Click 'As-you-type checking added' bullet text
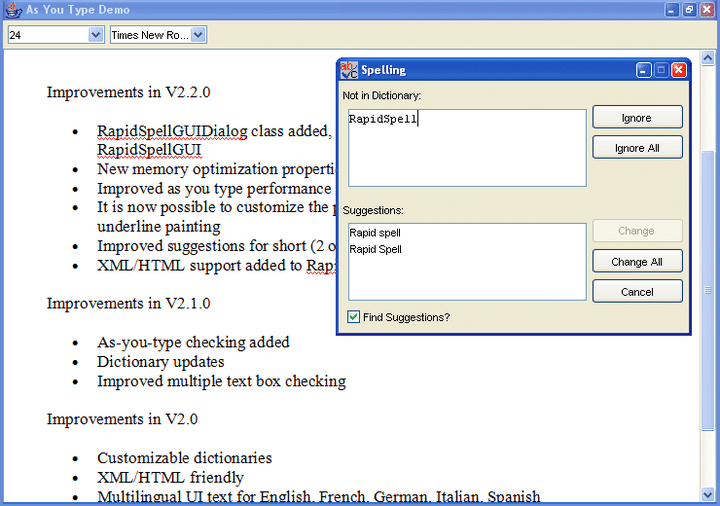 tap(193, 343)
